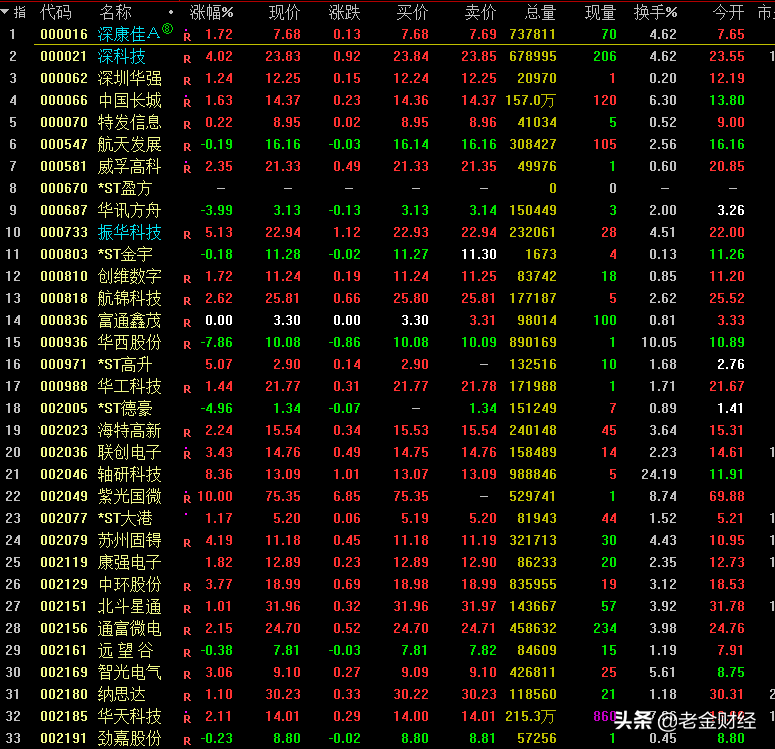The height and width of the screenshot is (749, 775).
Task: Click the R marker on 华工科技 row
Action: (x=187, y=389)
